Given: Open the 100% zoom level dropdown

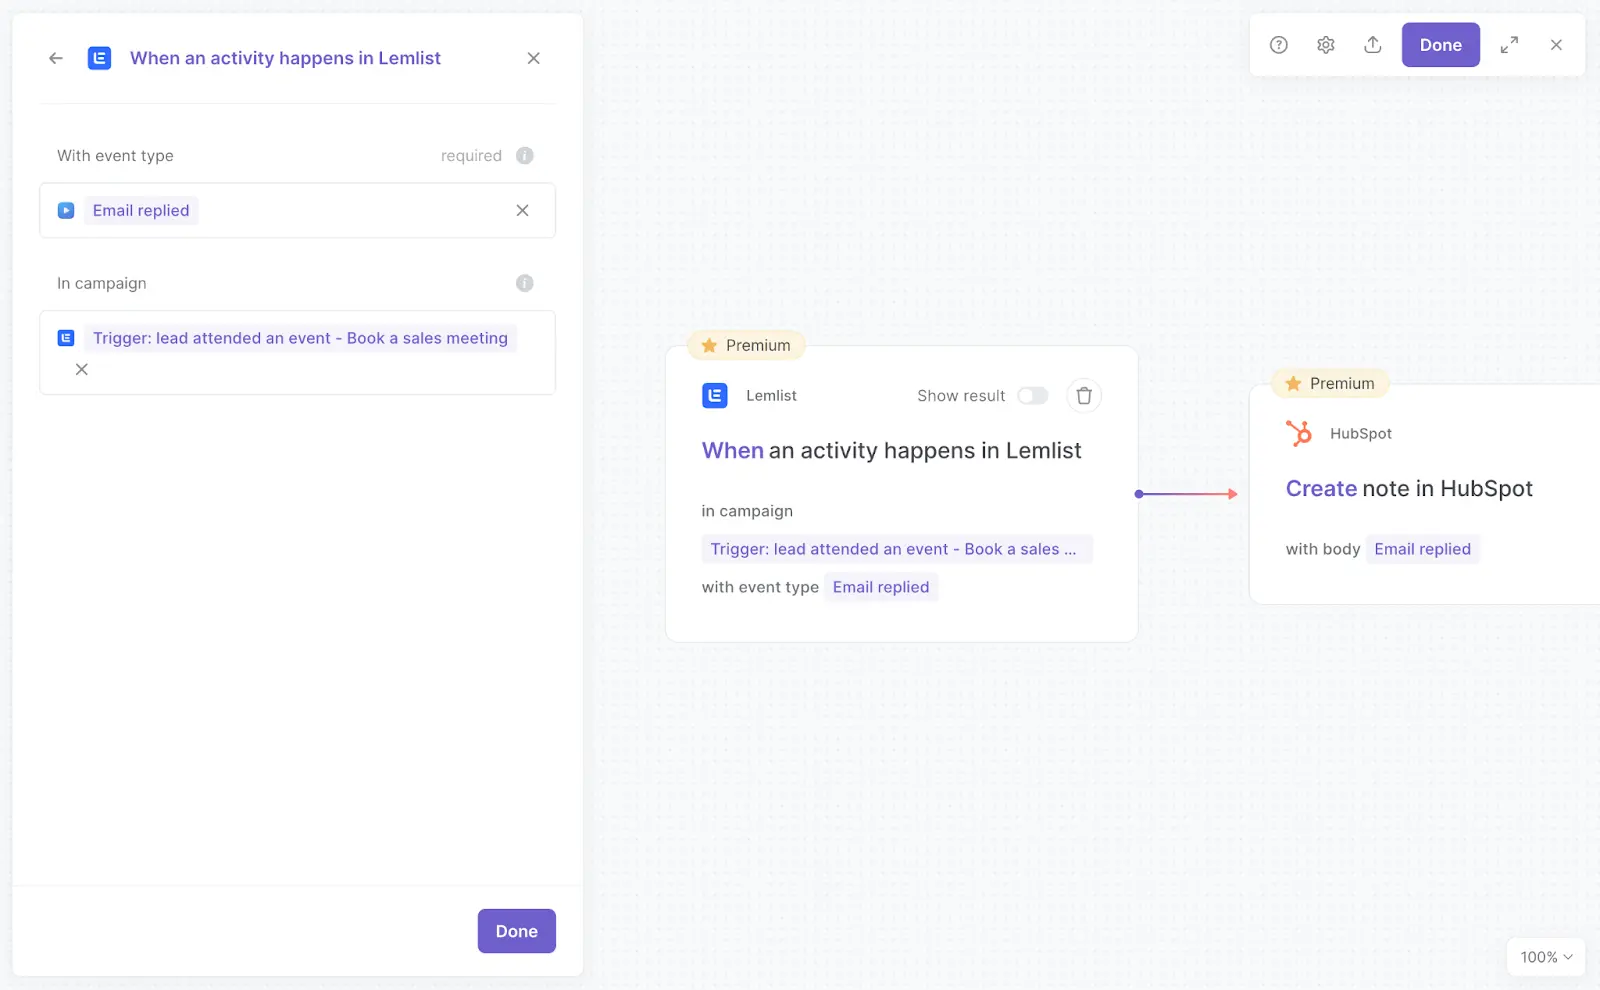Looking at the screenshot, I should (1546, 957).
